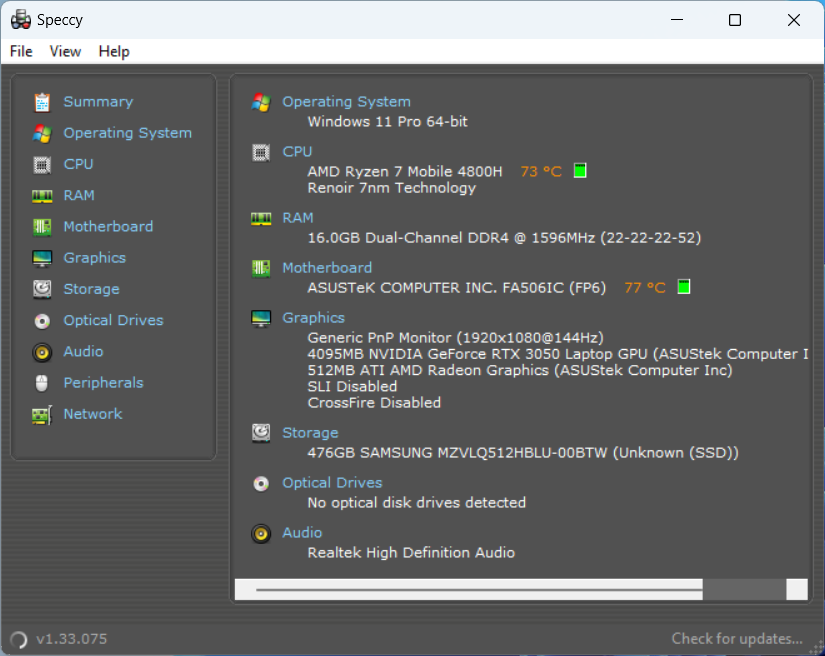
Task: Click the Operating System flag icon in sidebar
Action: pyautogui.click(x=42, y=134)
